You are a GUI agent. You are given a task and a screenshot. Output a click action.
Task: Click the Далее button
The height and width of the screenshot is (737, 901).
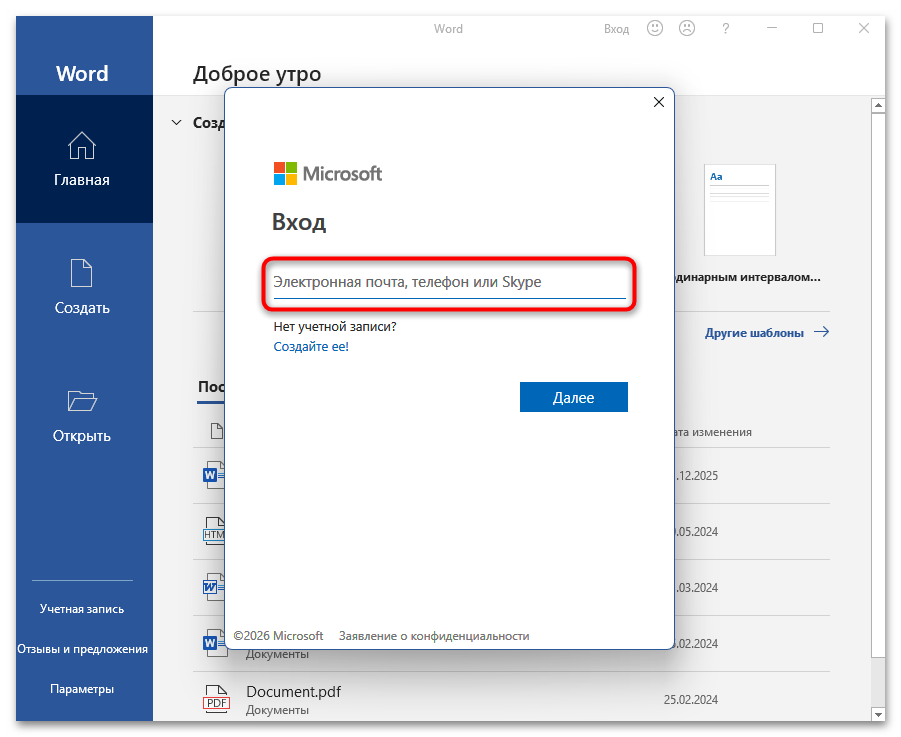coord(573,396)
